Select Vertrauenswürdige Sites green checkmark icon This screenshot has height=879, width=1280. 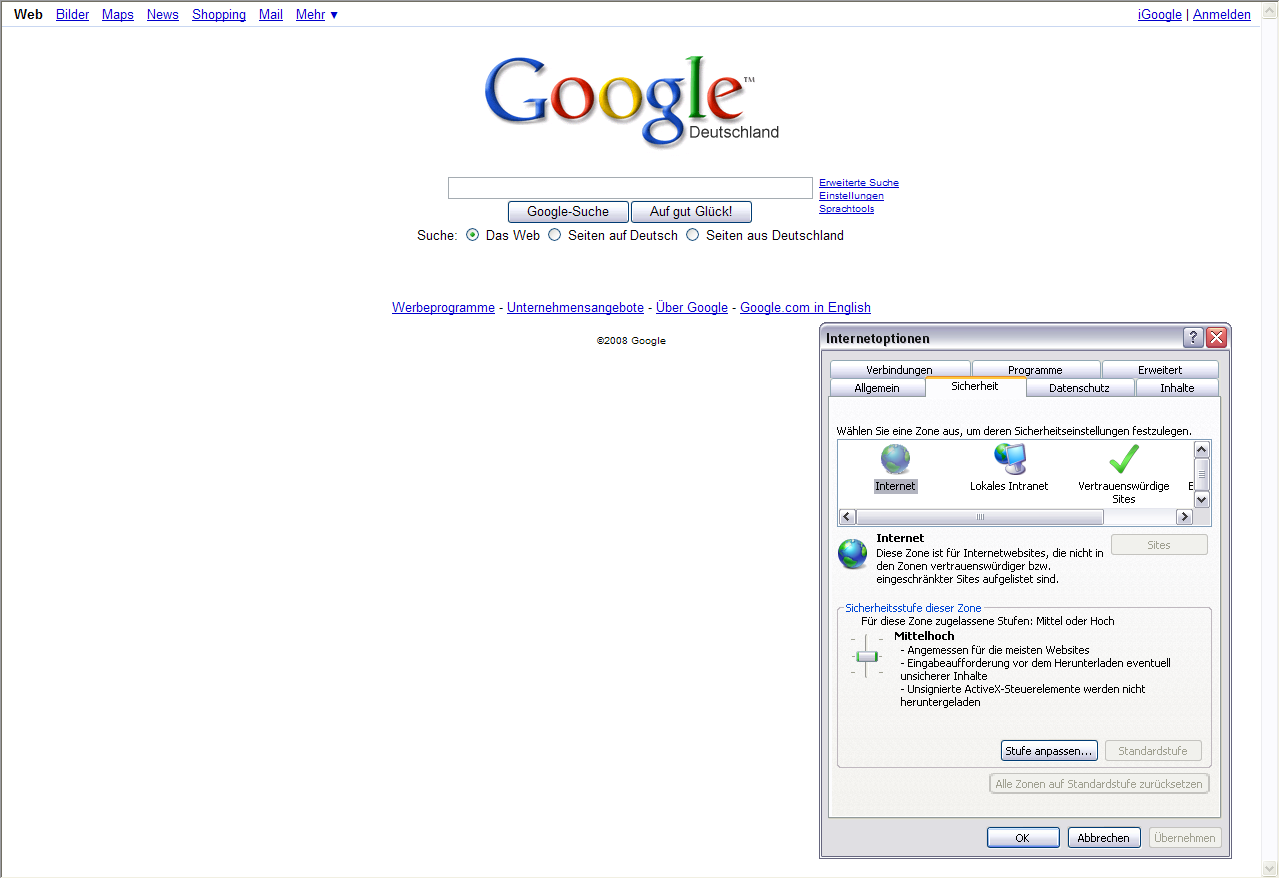[x=1124, y=459]
